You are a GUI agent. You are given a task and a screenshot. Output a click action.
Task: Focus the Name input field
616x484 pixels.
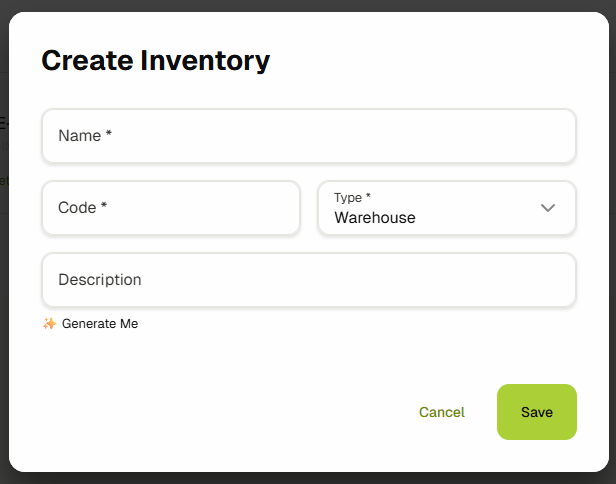click(x=308, y=136)
